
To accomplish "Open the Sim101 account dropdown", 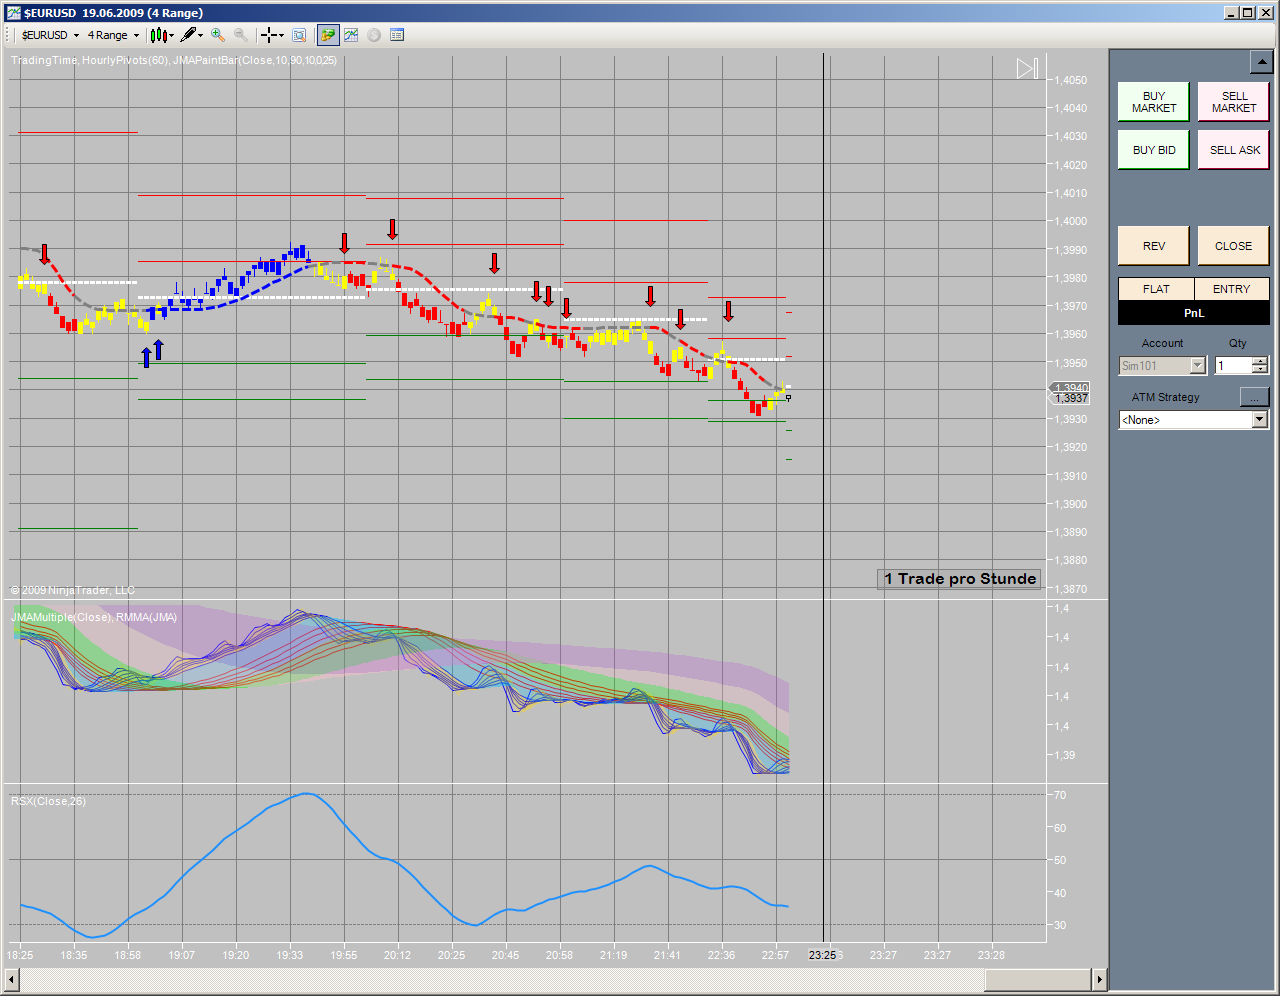I will pos(1163,366).
